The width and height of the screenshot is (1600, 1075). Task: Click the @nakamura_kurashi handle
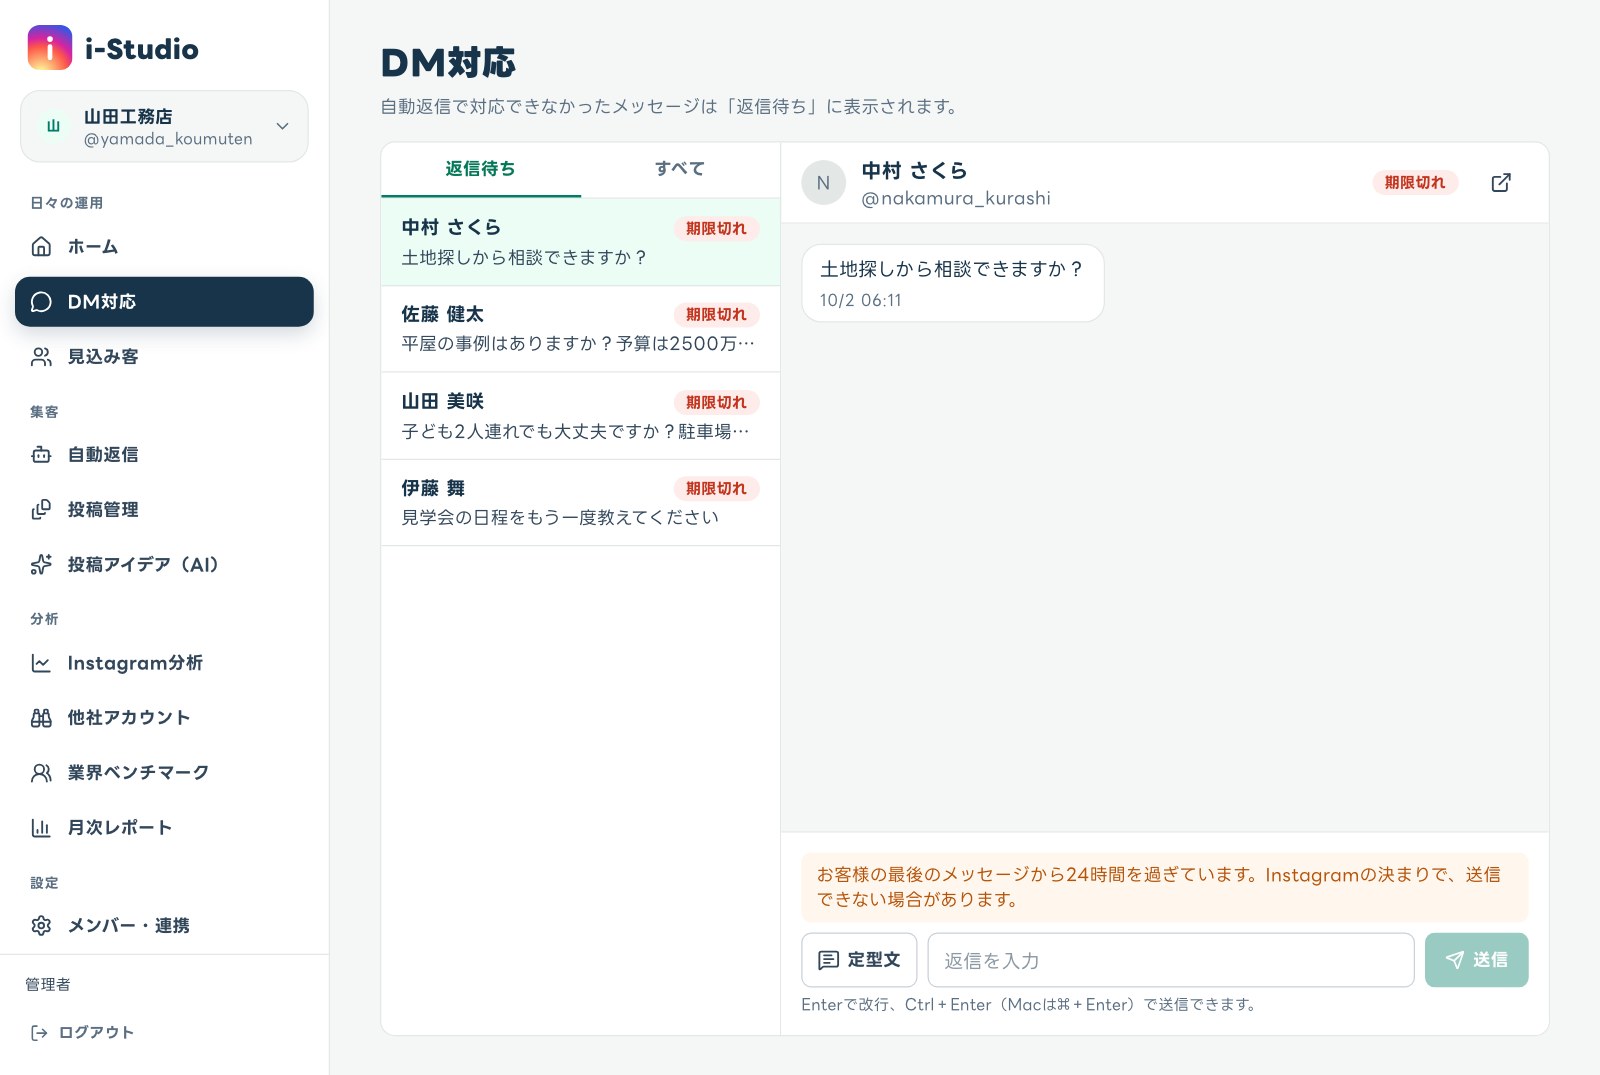click(956, 198)
